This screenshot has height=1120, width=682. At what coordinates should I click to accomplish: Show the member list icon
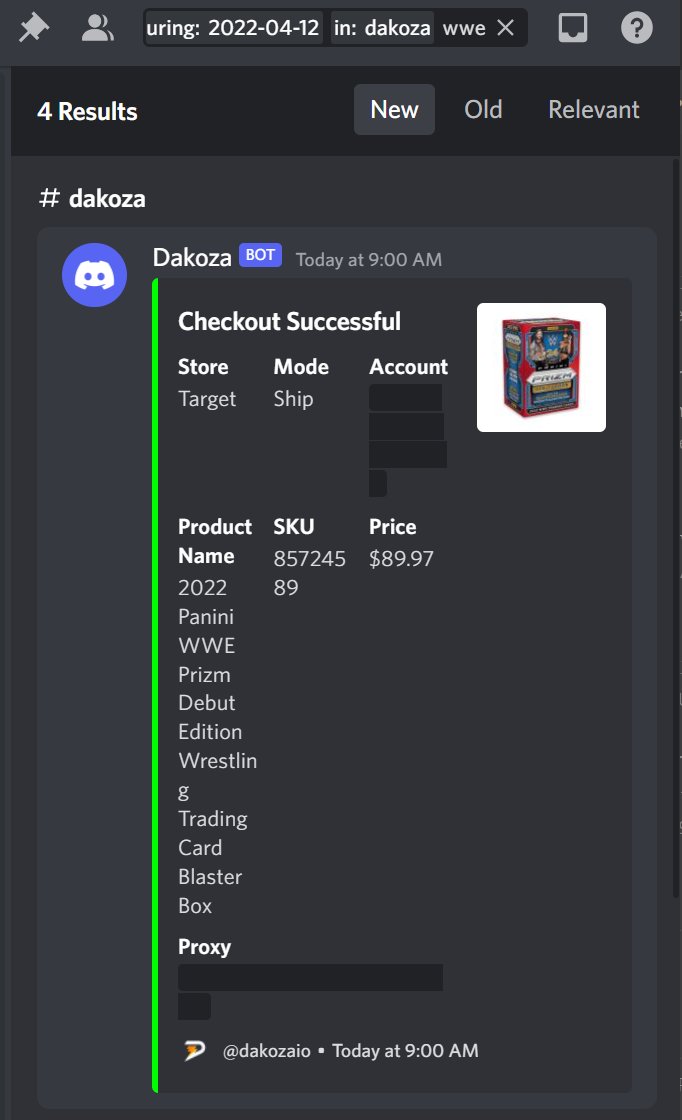[x=97, y=28]
